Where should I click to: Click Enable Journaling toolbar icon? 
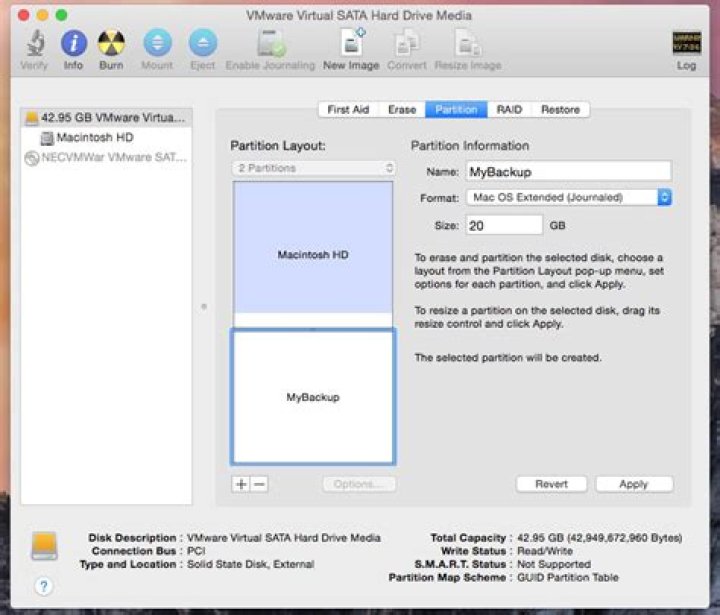[271, 43]
